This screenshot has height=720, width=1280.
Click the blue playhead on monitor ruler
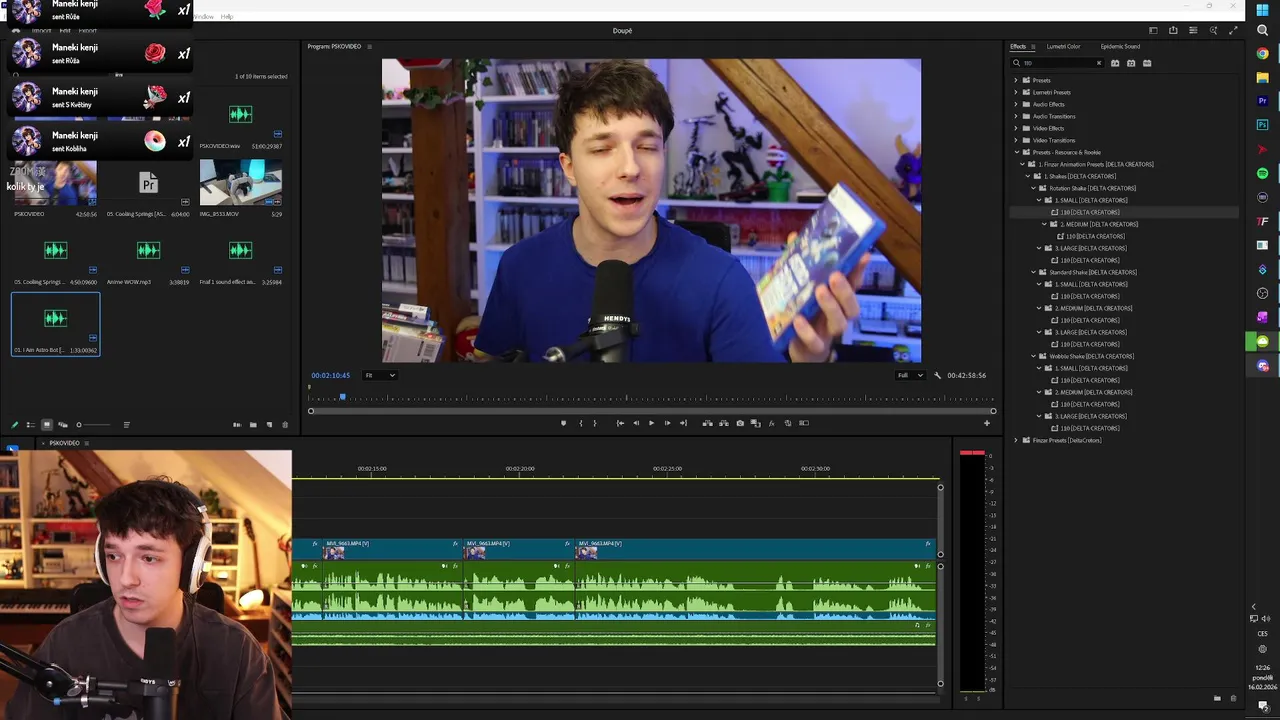(342, 397)
